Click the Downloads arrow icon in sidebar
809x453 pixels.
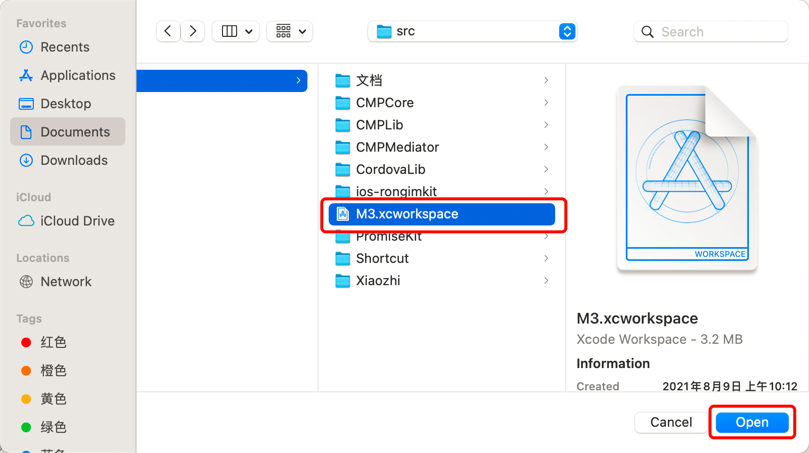[26, 160]
